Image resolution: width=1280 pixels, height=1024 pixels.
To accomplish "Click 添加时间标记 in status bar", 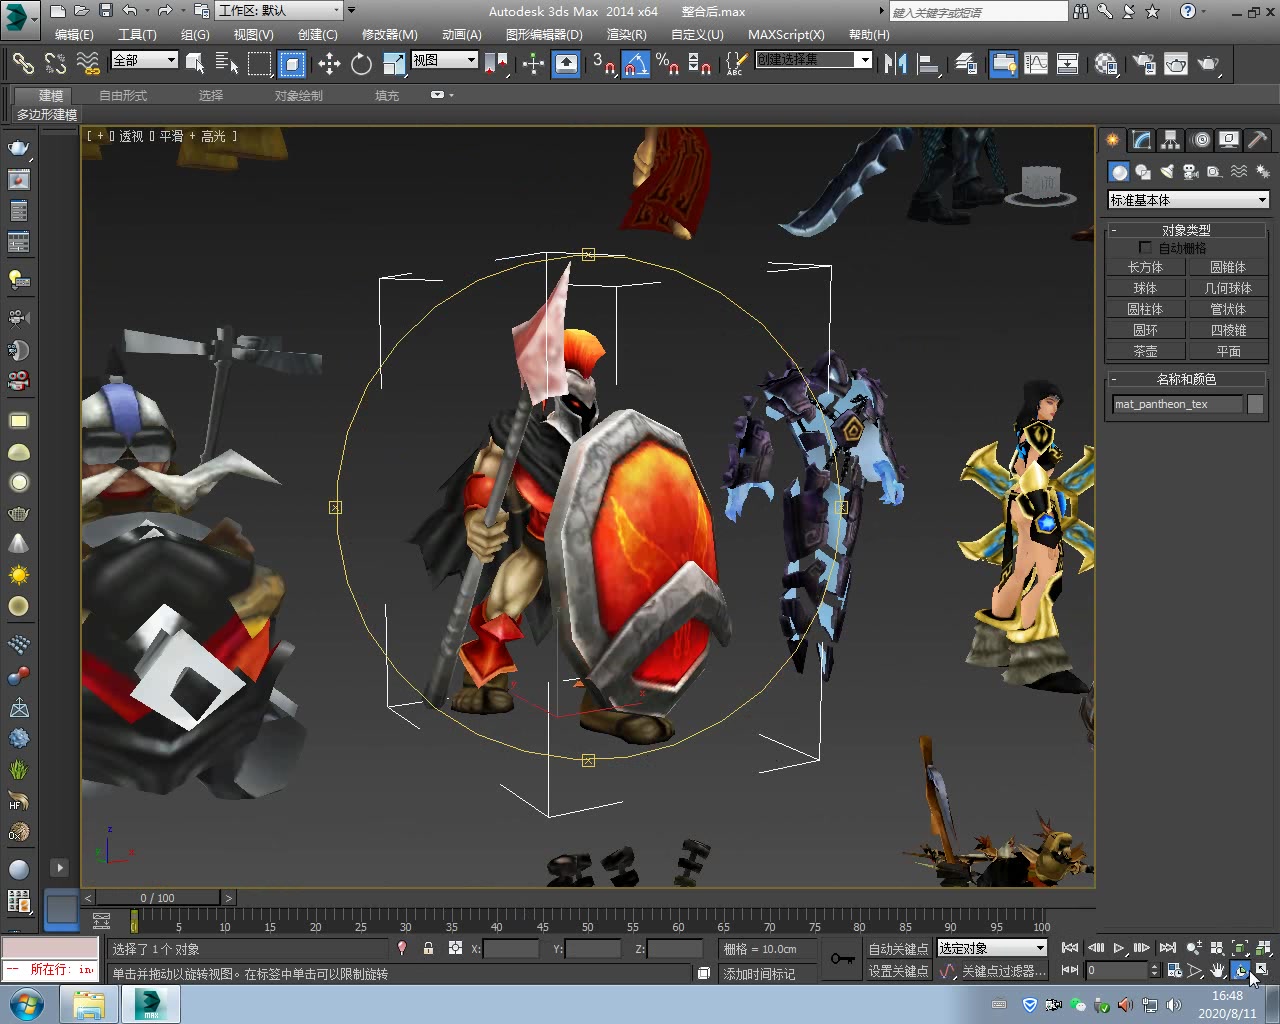I will pos(759,974).
